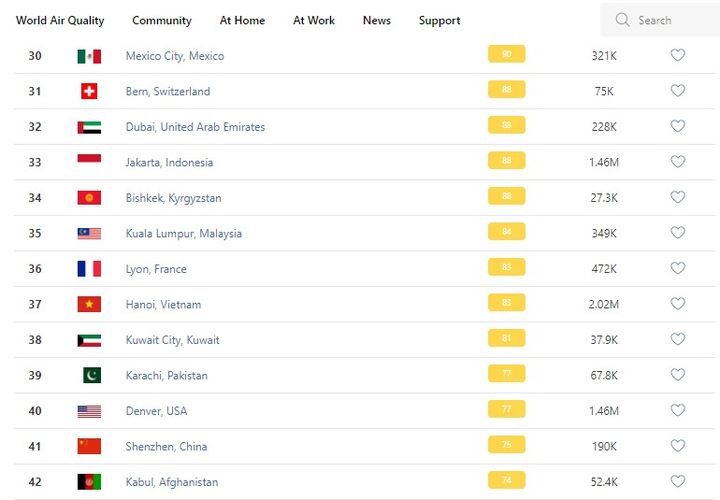Select the Kyrgyzstan flag icon

tap(89, 198)
